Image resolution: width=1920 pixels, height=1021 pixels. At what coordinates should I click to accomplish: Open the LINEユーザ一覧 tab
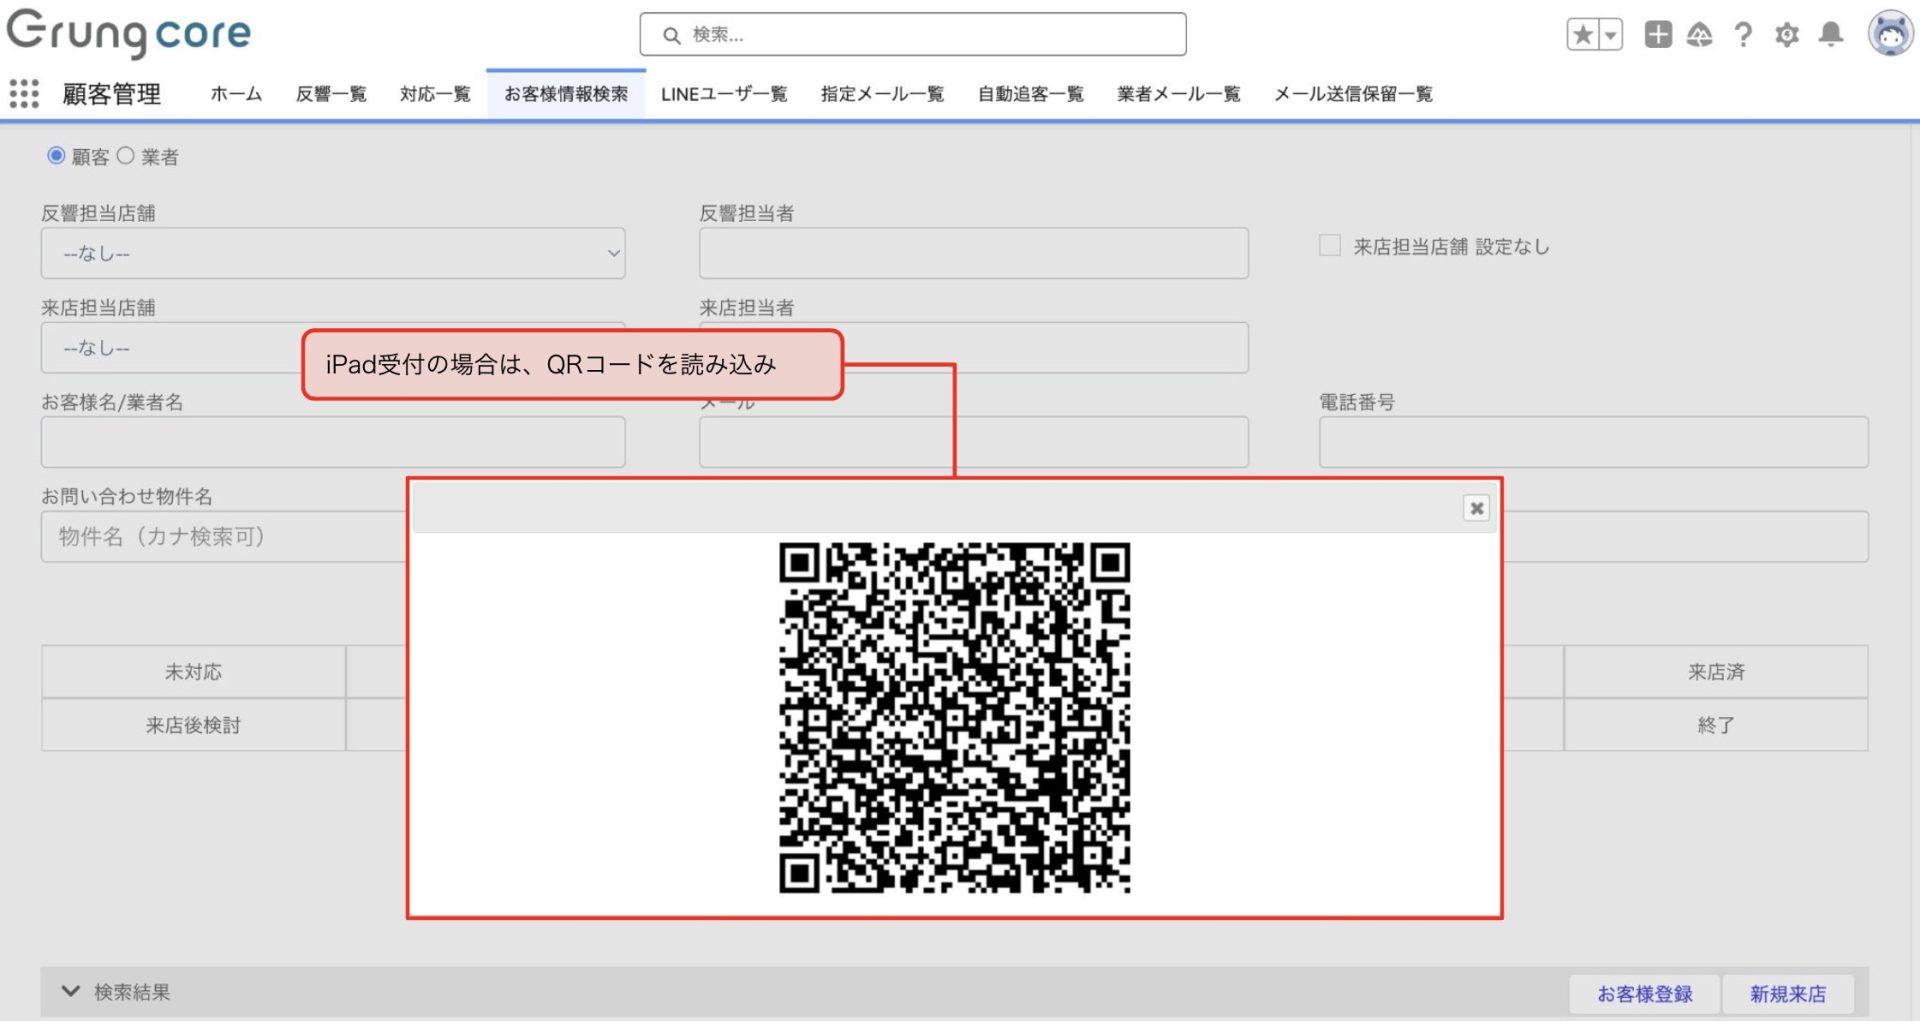pyautogui.click(x=724, y=94)
